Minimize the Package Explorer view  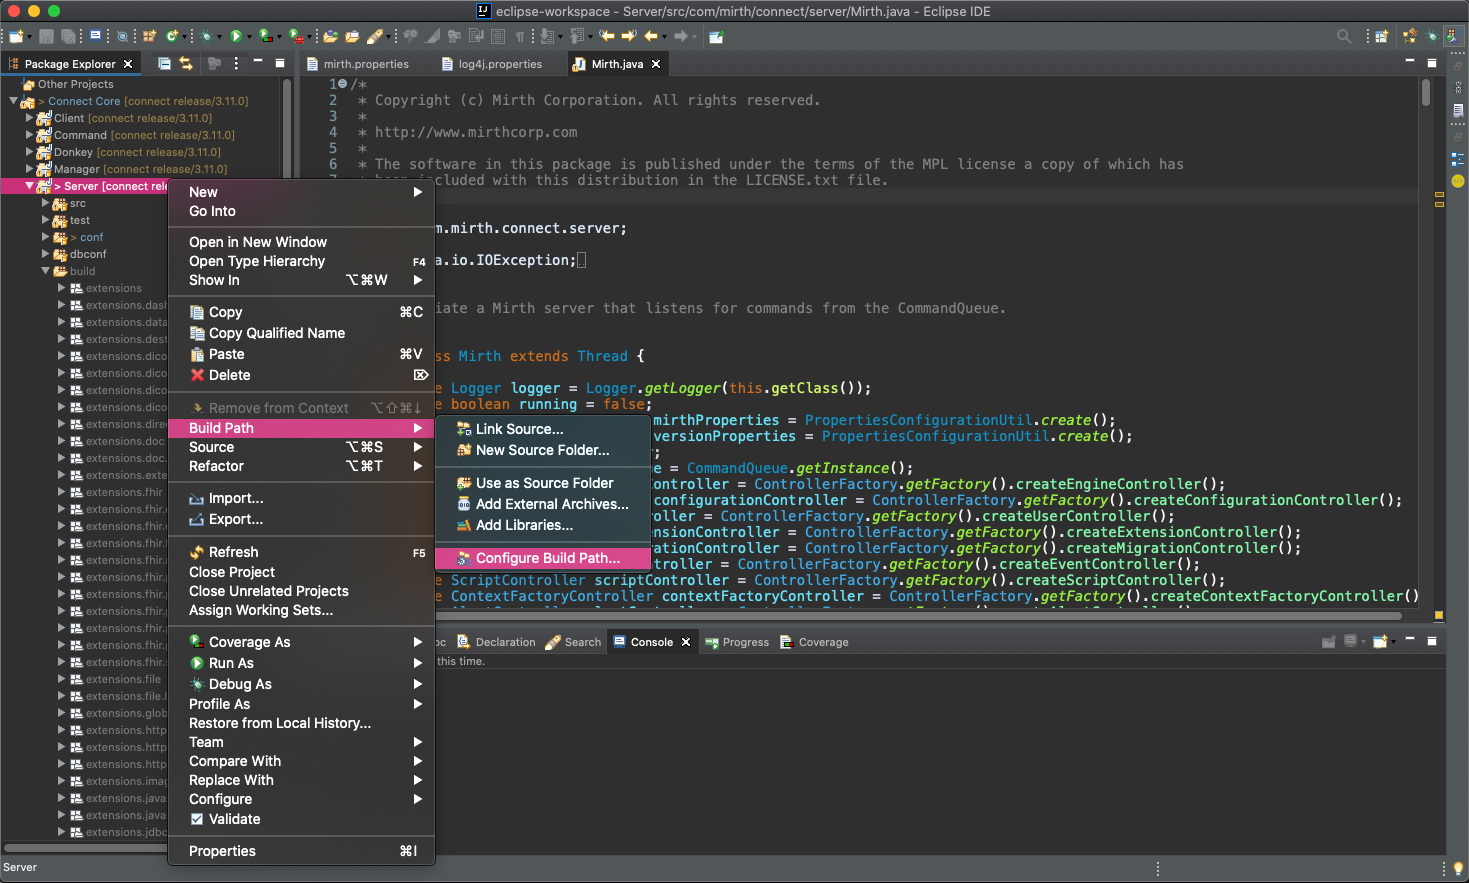[x=258, y=62]
